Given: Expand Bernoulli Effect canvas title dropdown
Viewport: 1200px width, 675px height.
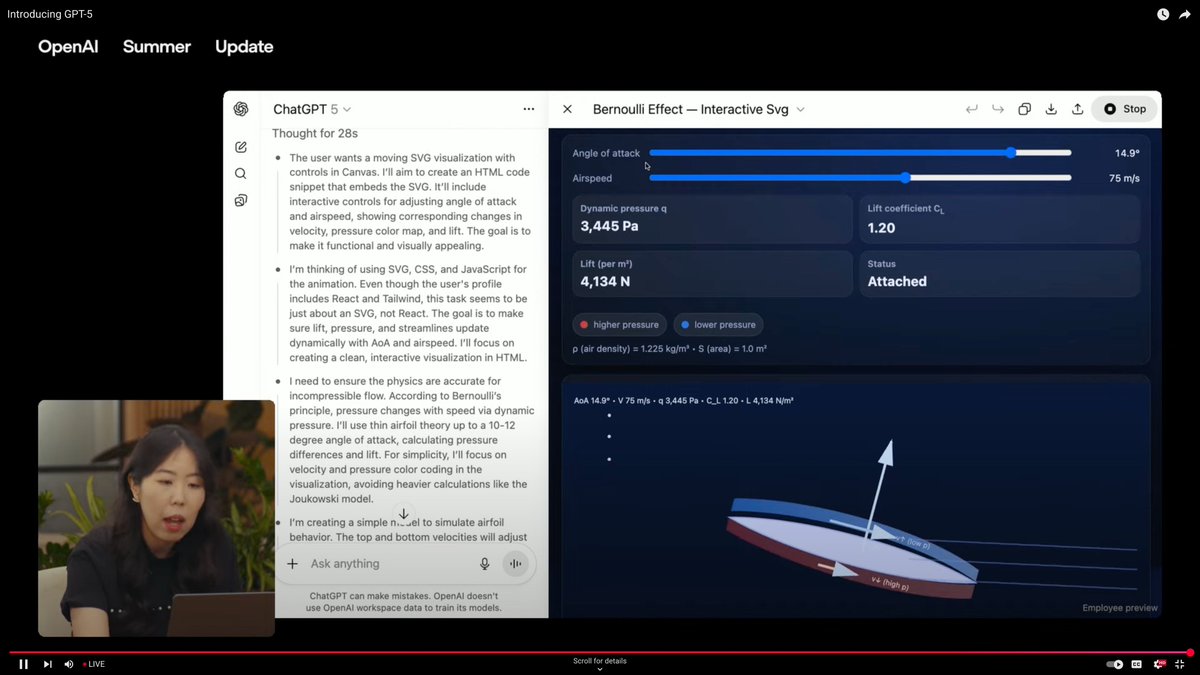Looking at the screenshot, I should [699, 109].
